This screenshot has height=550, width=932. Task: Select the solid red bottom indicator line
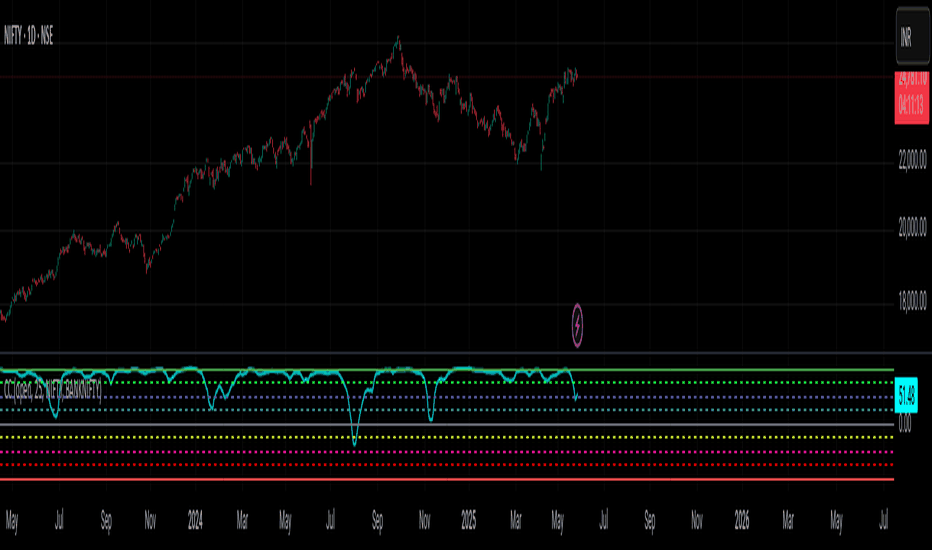point(447,479)
